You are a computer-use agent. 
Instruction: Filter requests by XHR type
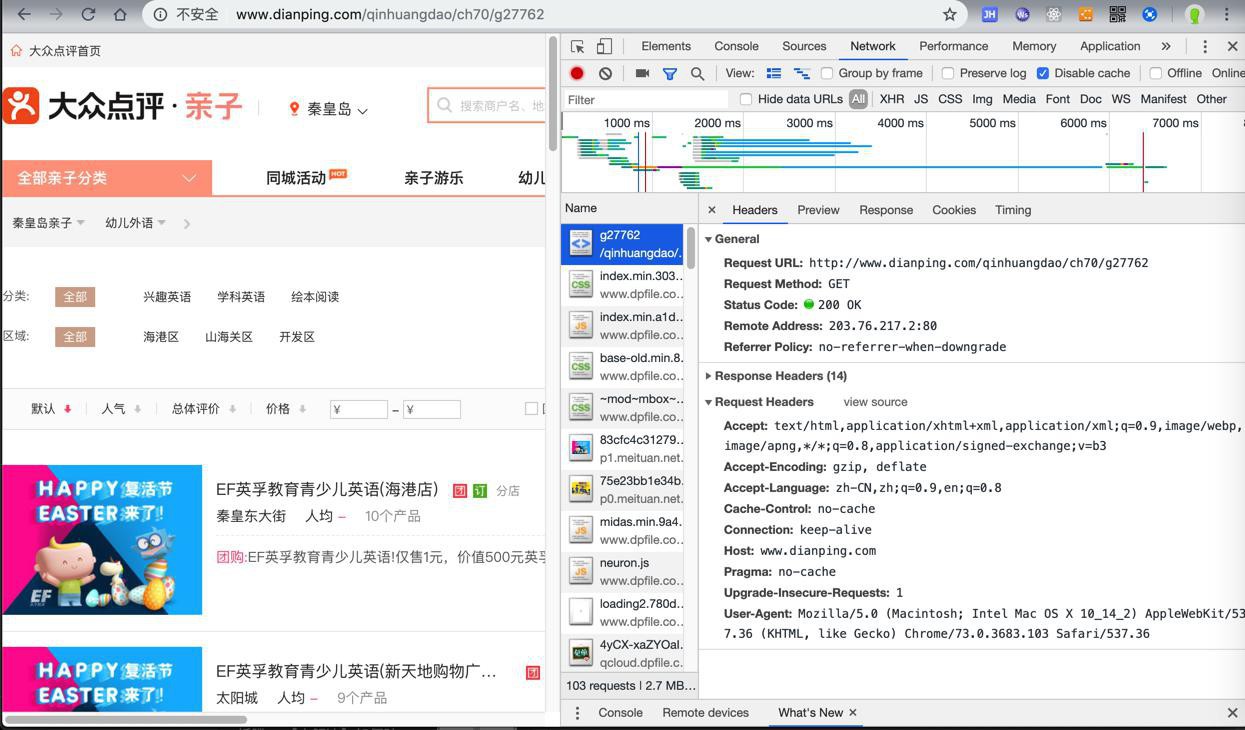[x=892, y=99]
